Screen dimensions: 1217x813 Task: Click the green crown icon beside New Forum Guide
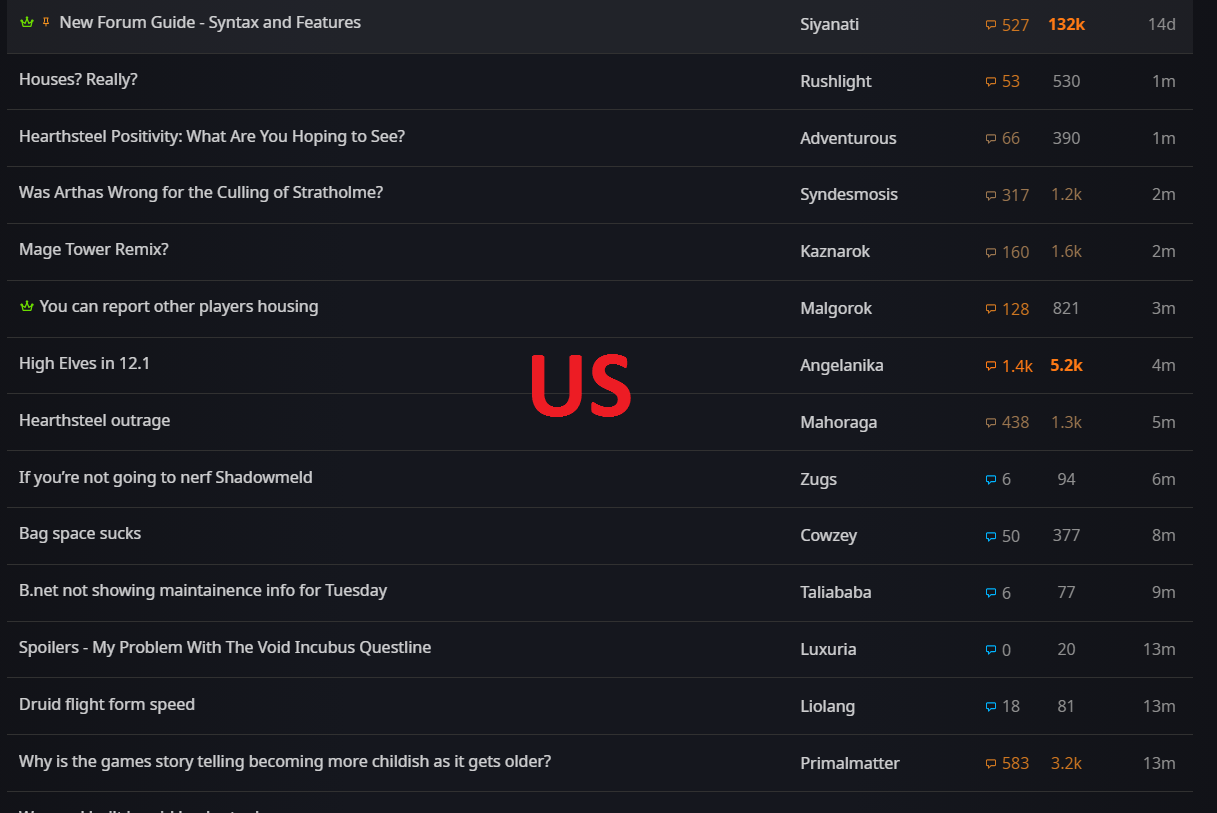[27, 22]
